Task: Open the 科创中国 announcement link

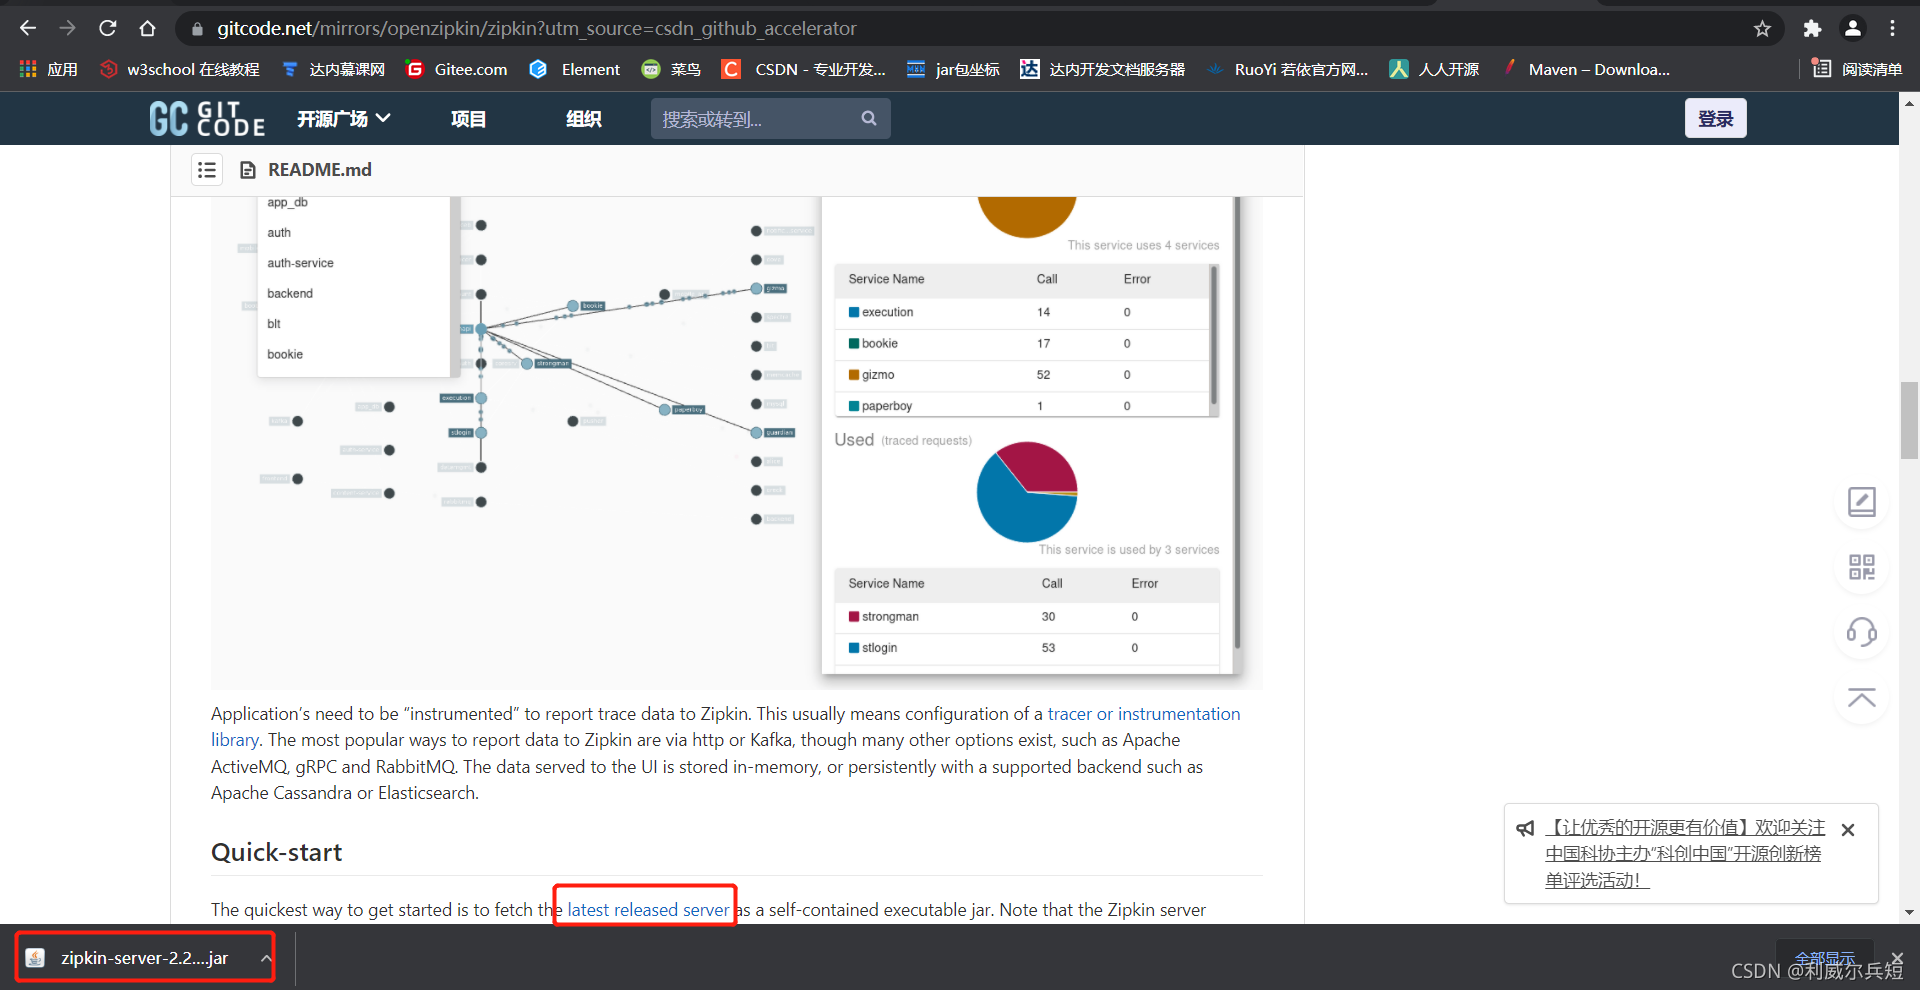Action: point(1685,854)
